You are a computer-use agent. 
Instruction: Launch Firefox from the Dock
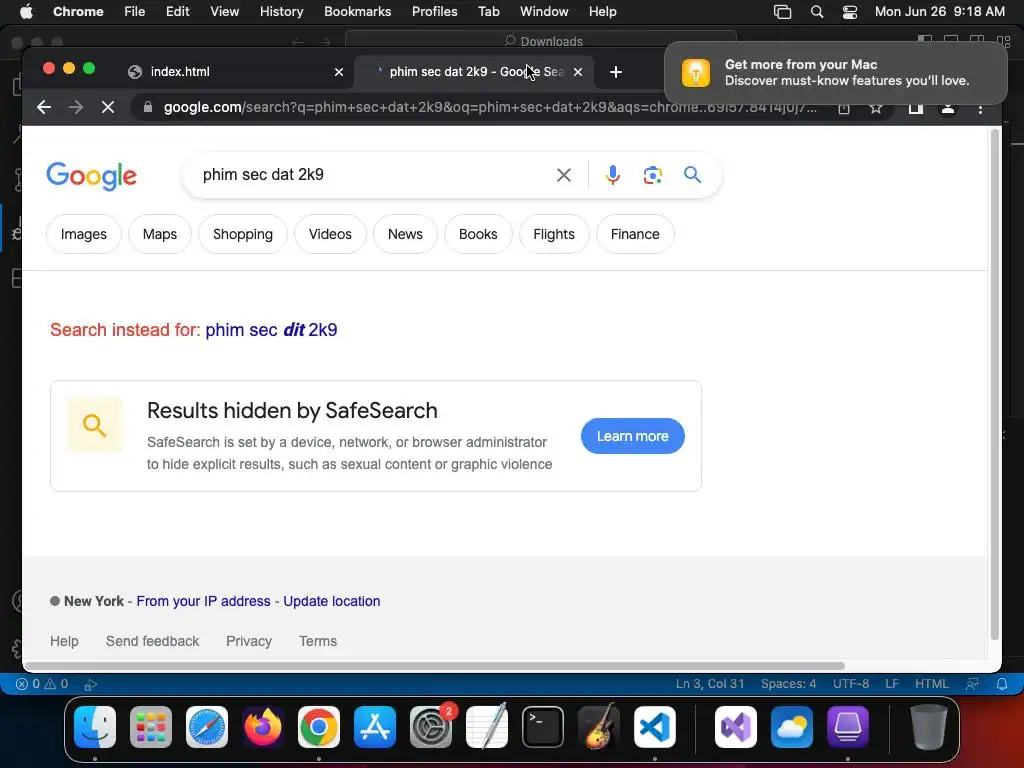(263, 727)
